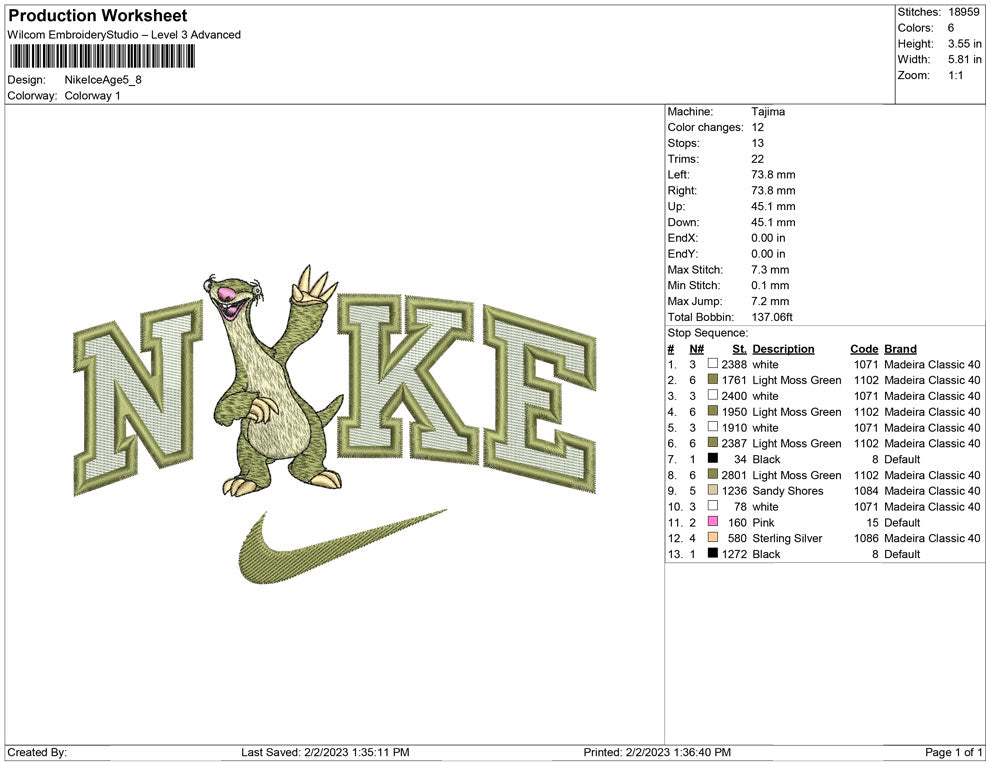Click the green Nike swoosh in the preview
The width and height of the screenshot is (990, 762).
point(343,547)
